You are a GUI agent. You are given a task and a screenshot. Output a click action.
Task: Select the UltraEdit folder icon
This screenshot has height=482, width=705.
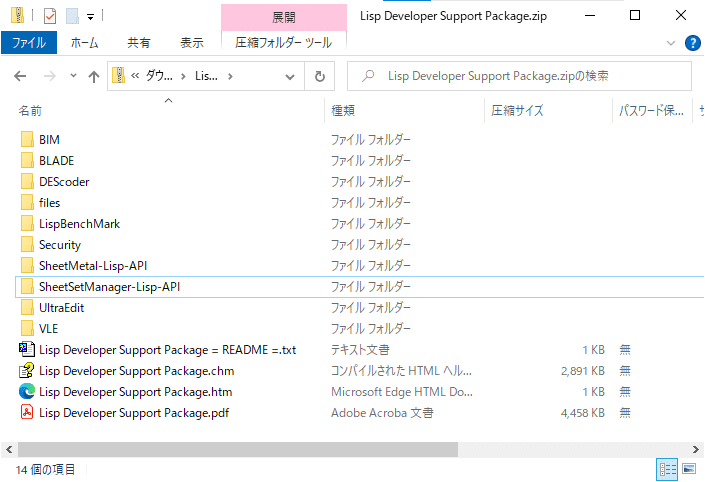tap(27, 308)
